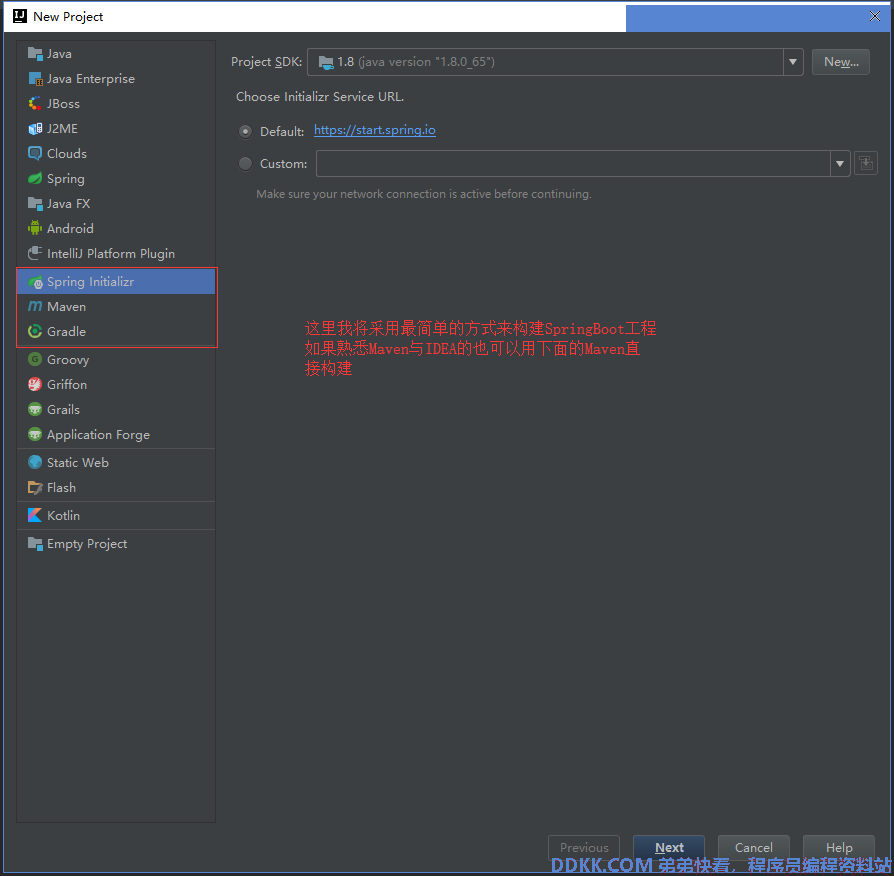
Task: Pick the JBoss project type label
Action: point(63,104)
